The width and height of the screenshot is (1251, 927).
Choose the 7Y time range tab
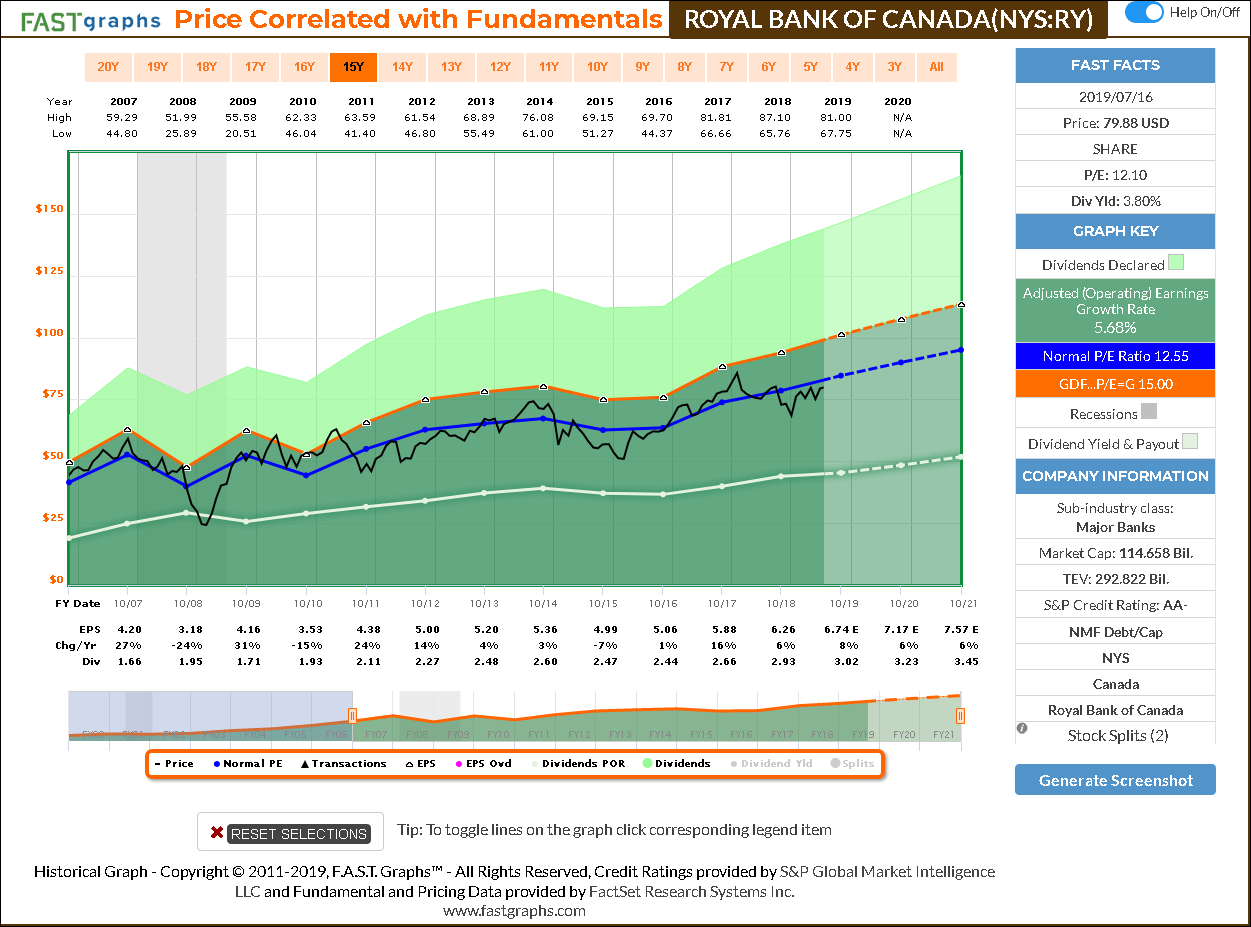click(x=726, y=67)
